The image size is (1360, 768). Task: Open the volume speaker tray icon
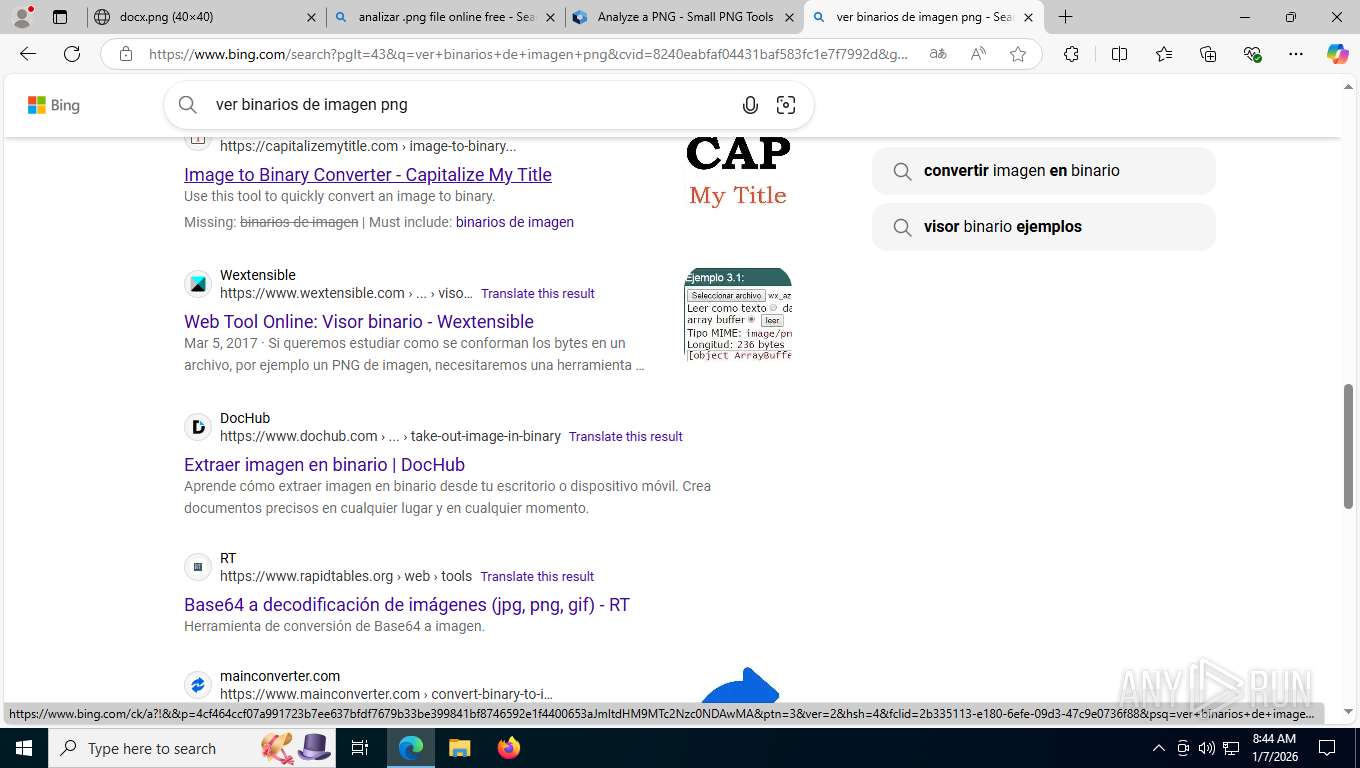1207,748
